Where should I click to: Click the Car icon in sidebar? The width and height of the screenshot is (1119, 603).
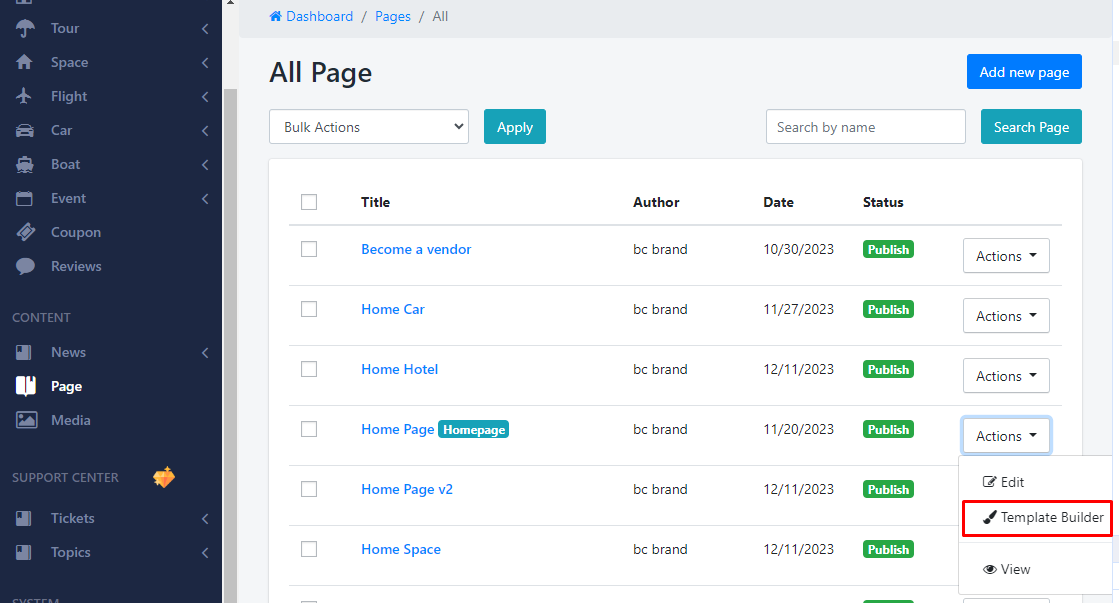point(26,130)
